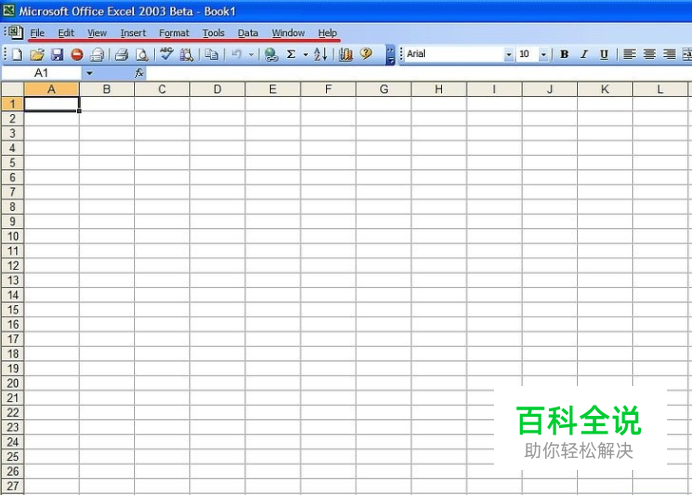692x495 pixels.
Task: Click inside the Name Box showing A1
Action: (41, 73)
